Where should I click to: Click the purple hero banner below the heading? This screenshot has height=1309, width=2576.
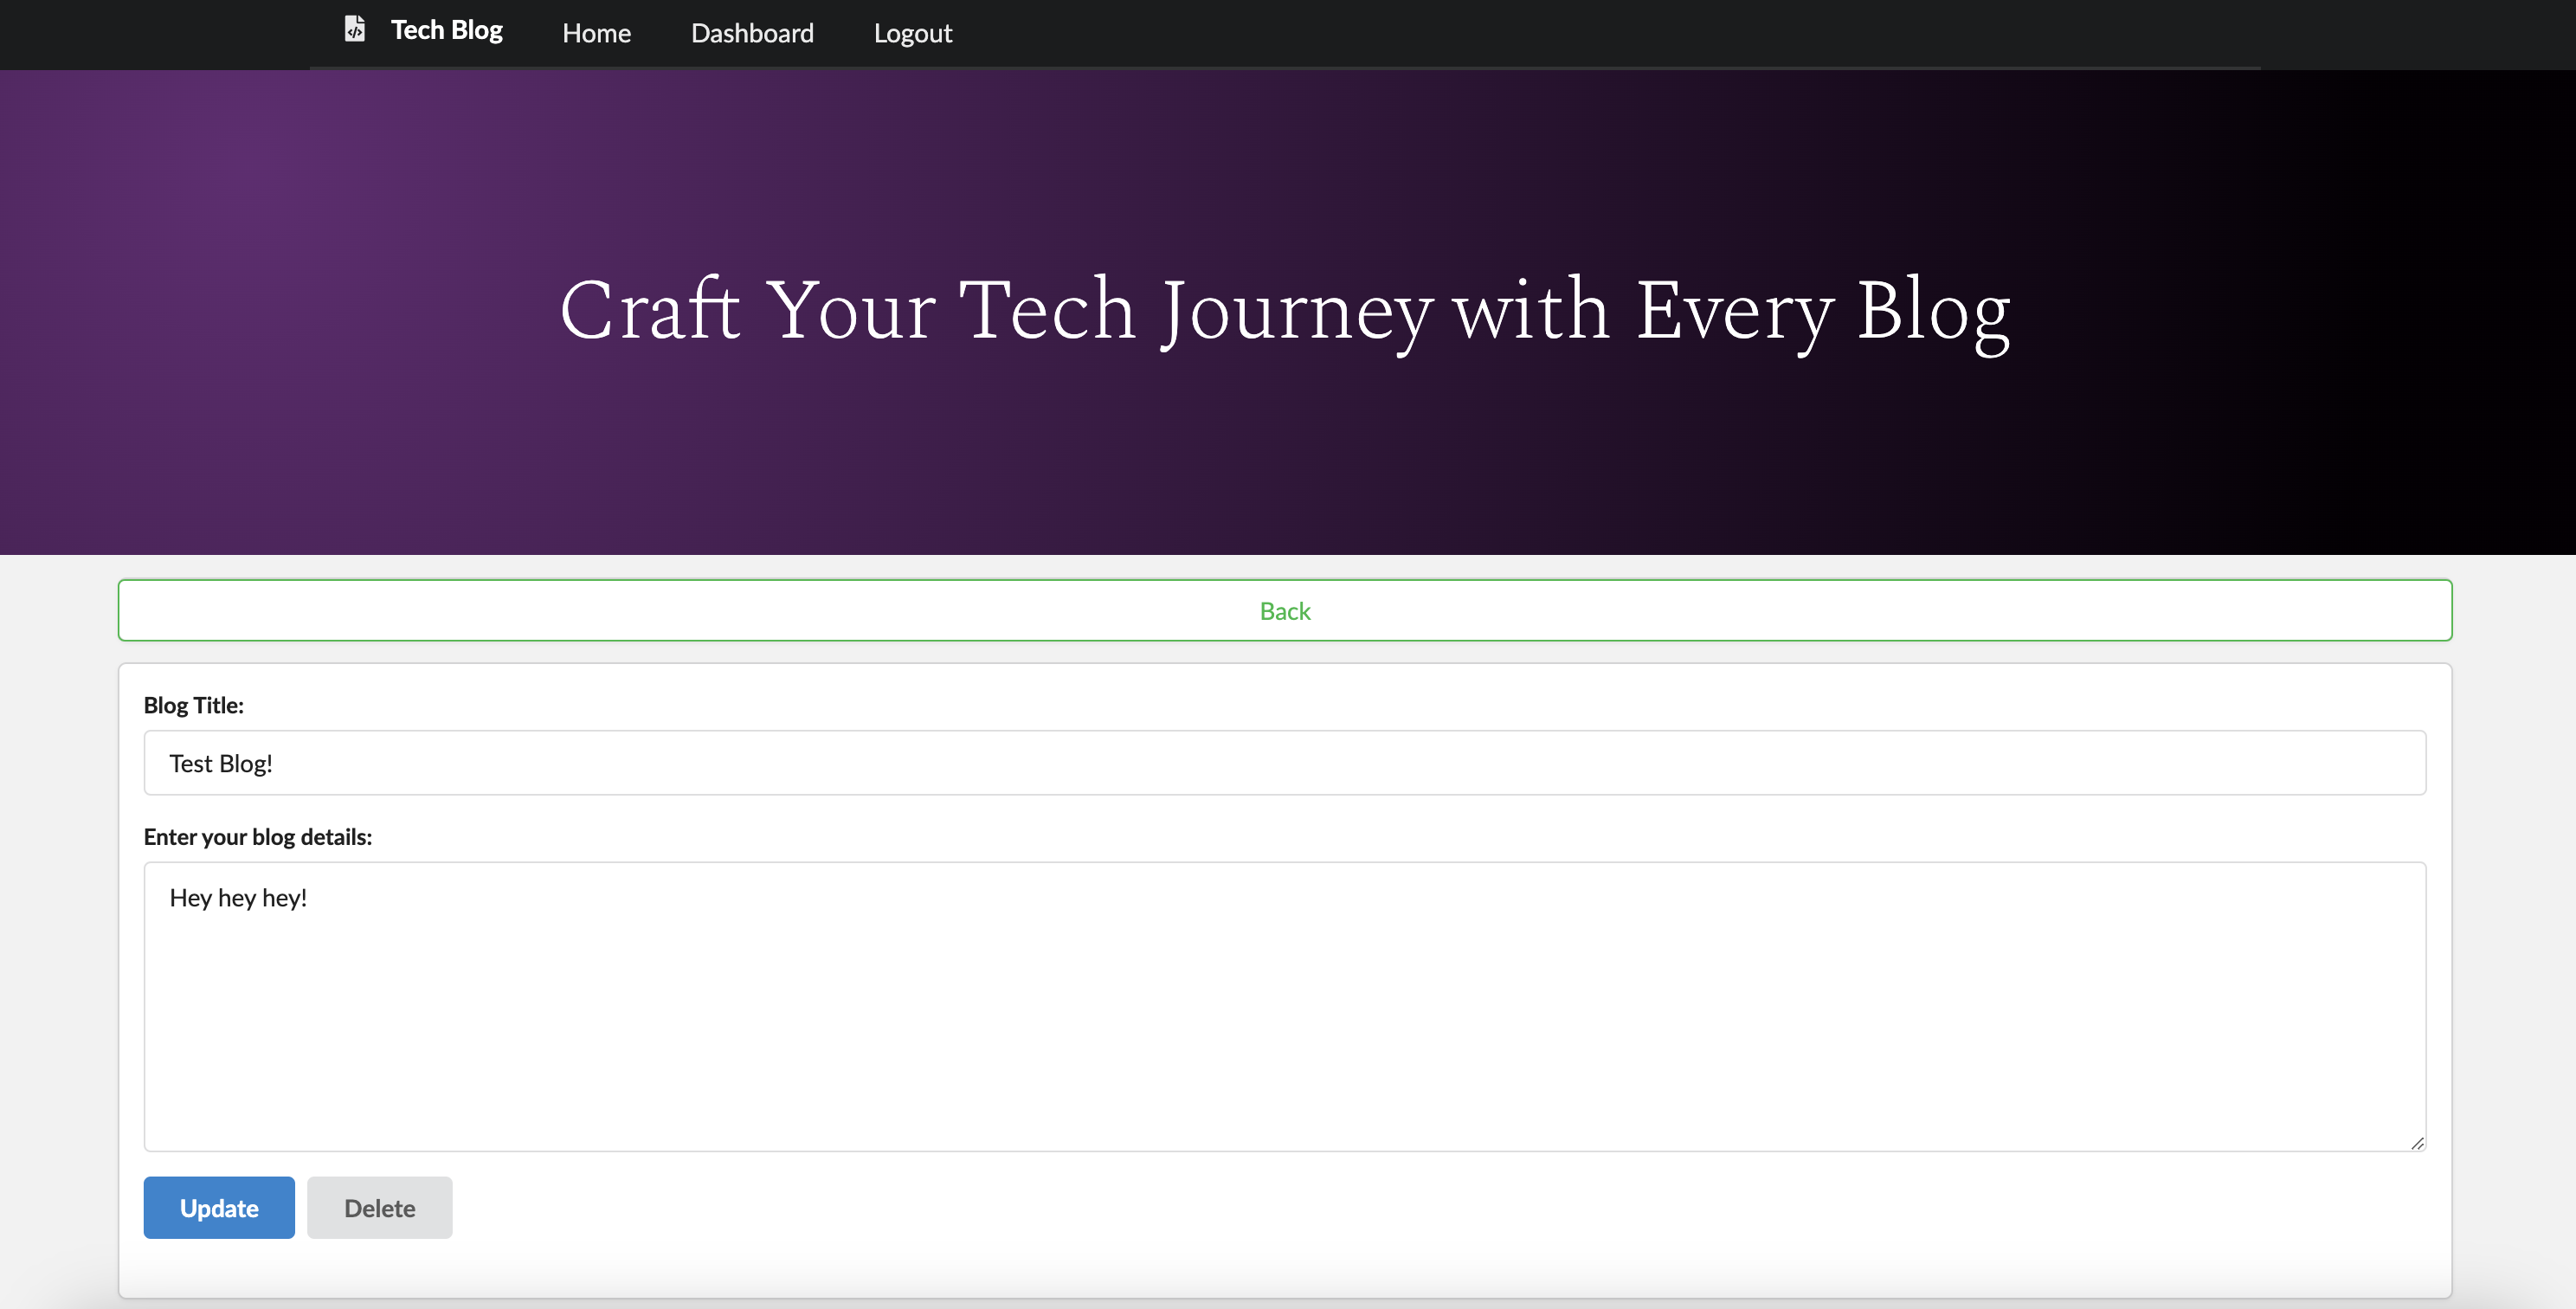[1284, 460]
